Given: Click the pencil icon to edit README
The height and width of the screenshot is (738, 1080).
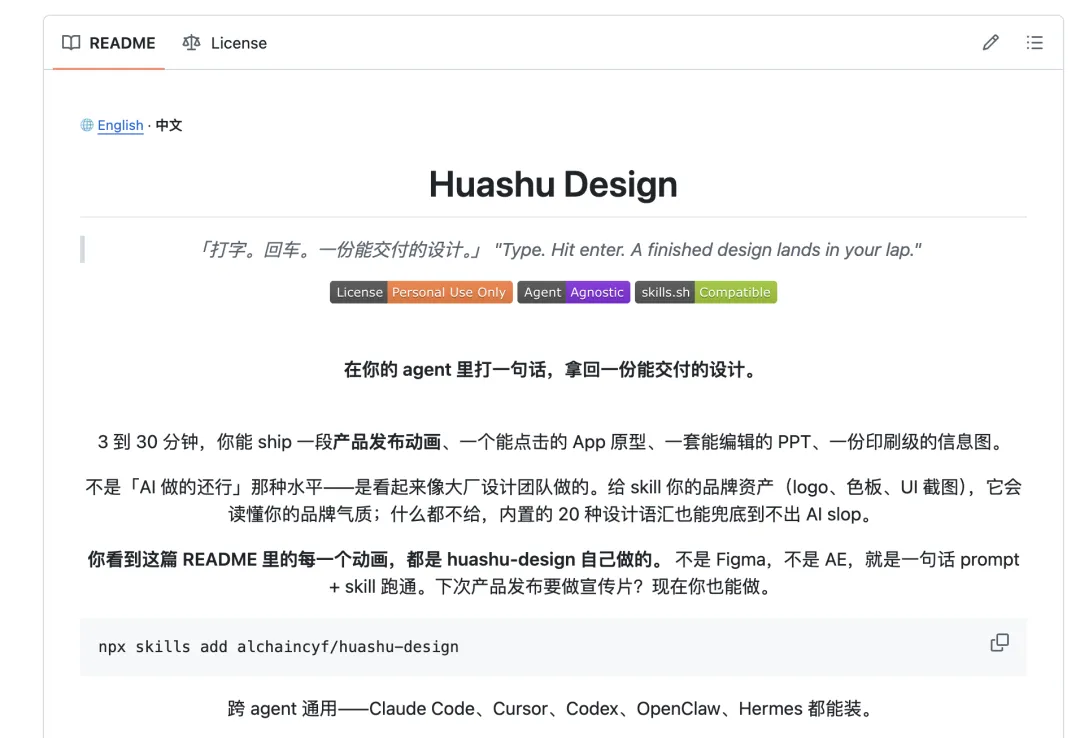Looking at the screenshot, I should click(x=990, y=42).
